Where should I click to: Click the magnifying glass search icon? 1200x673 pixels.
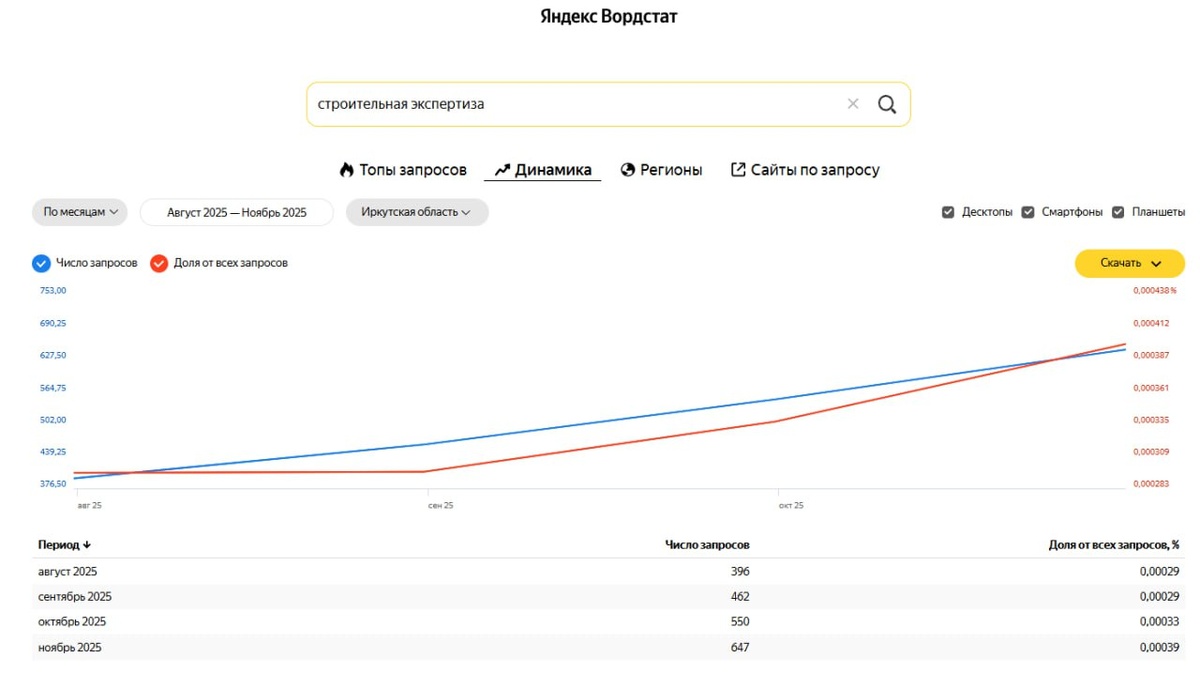pos(887,104)
